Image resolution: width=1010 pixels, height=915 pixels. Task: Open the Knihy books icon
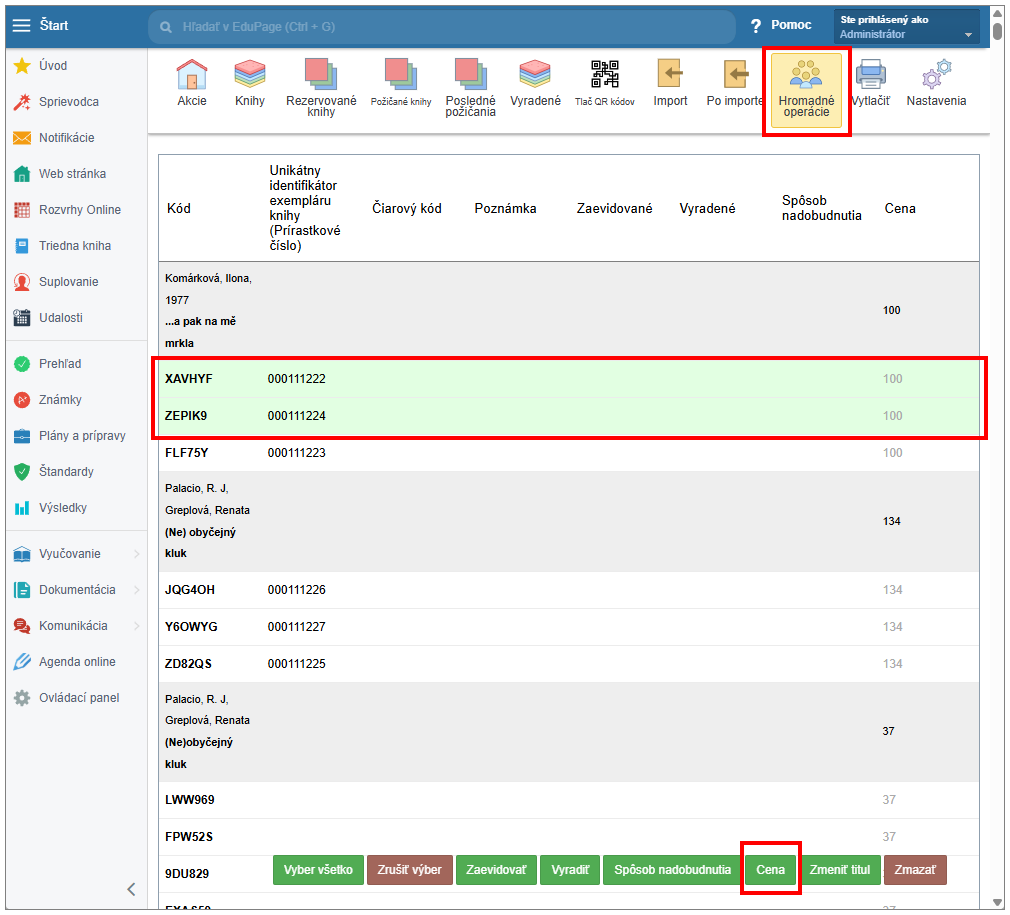click(x=249, y=77)
